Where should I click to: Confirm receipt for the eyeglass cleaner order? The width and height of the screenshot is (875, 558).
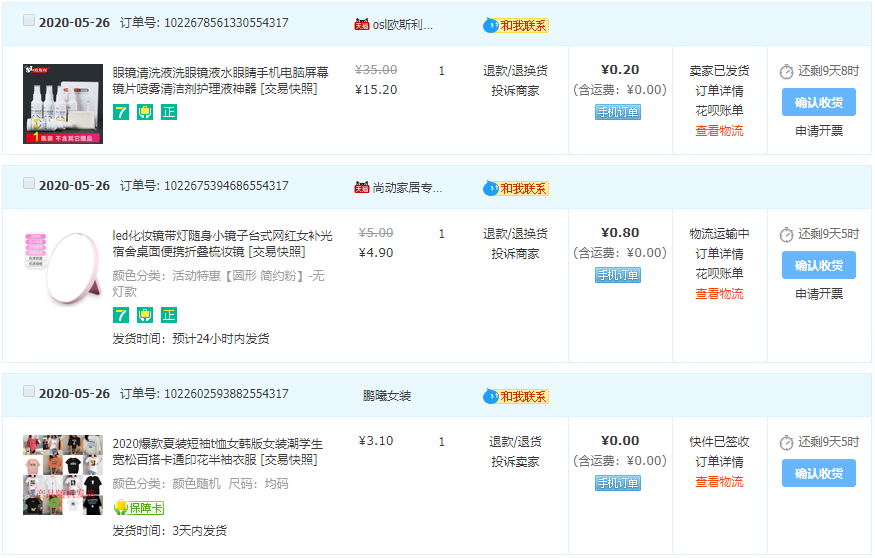(x=818, y=102)
